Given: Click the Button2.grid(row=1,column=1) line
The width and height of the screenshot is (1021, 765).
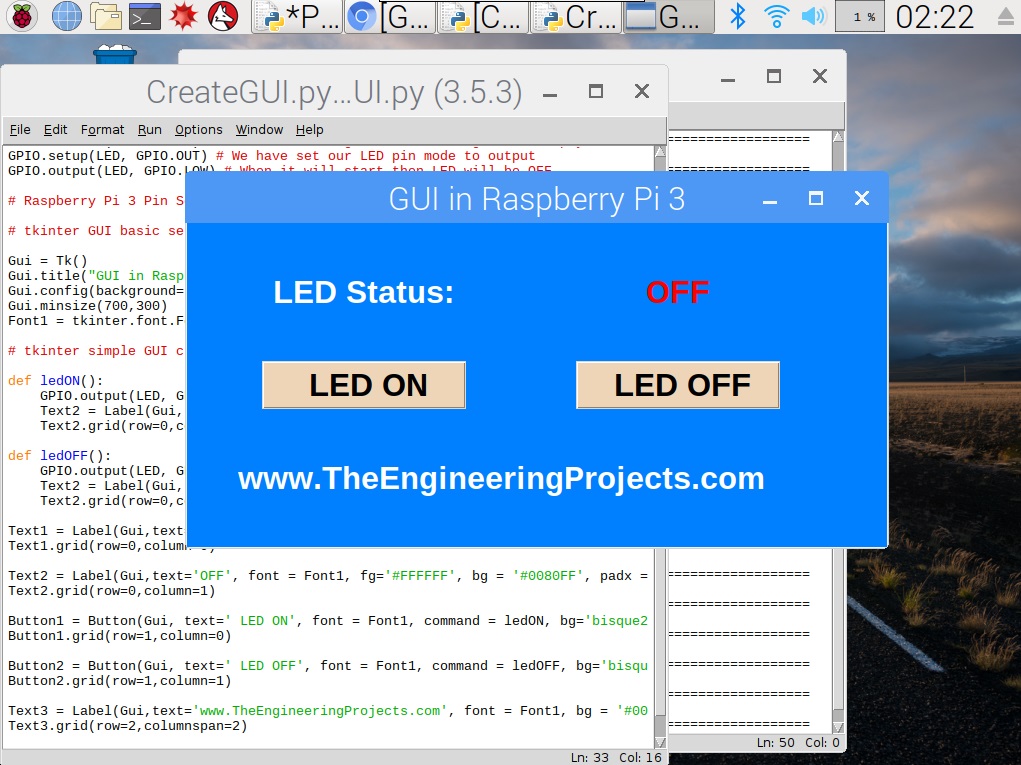Looking at the screenshot, I should tap(119, 680).
